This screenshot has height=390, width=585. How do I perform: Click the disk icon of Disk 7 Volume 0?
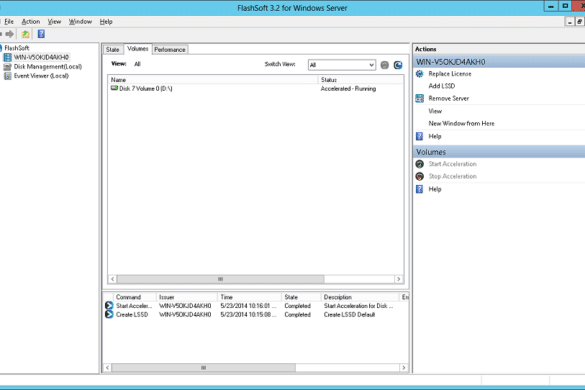[x=114, y=88]
